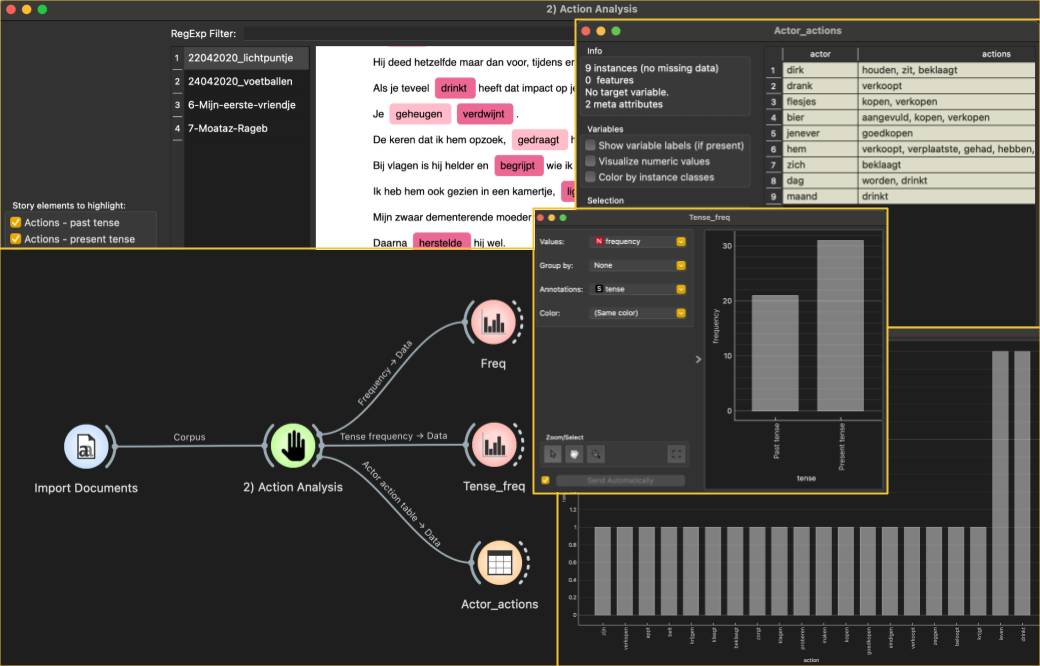Maximize the Action Analysis window green button
The width and height of the screenshot is (1040, 666).
(x=42, y=9)
